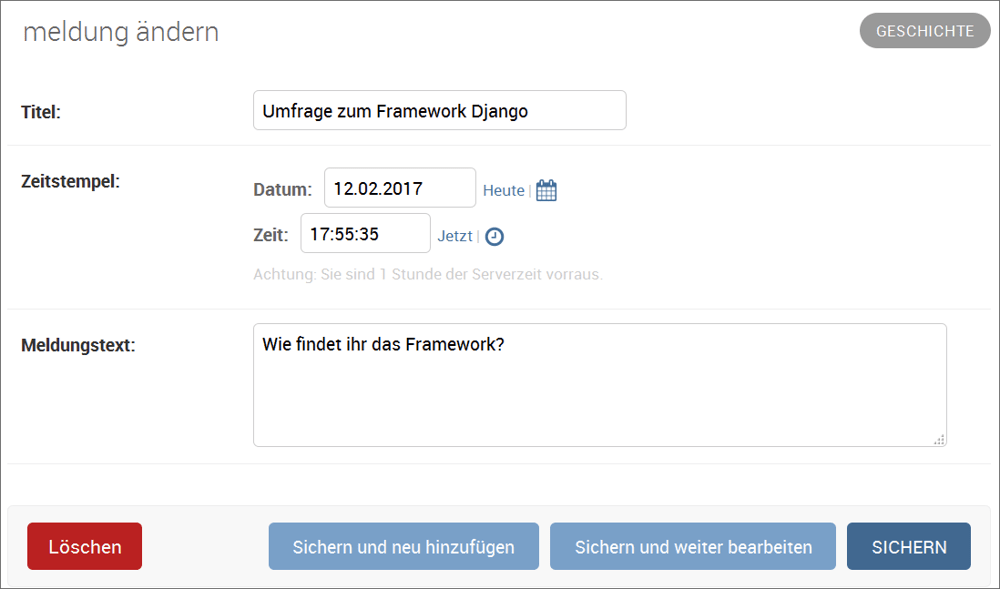
Task: Set date using the Heute link
Action: [x=503, y=190]
